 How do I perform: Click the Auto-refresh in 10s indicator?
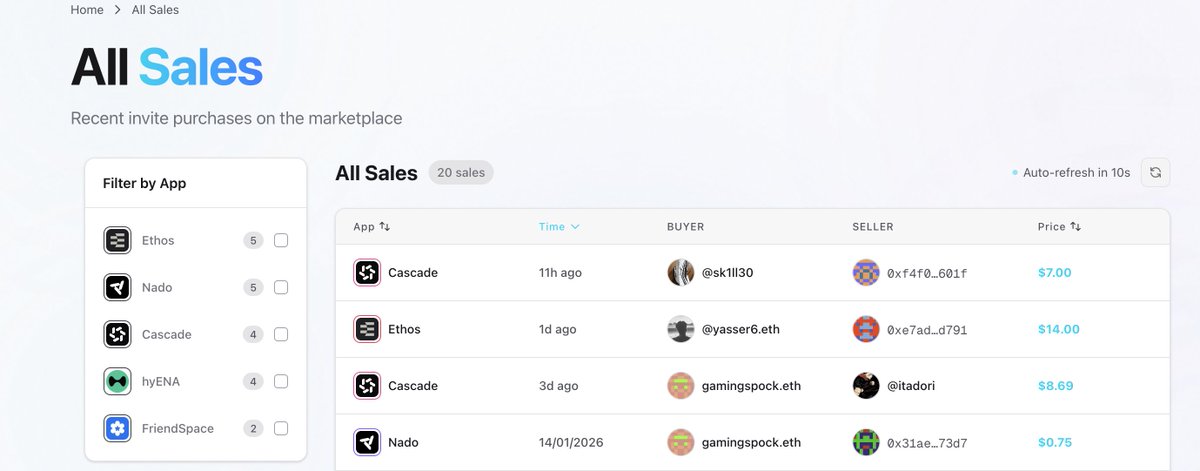(1071, 172)
